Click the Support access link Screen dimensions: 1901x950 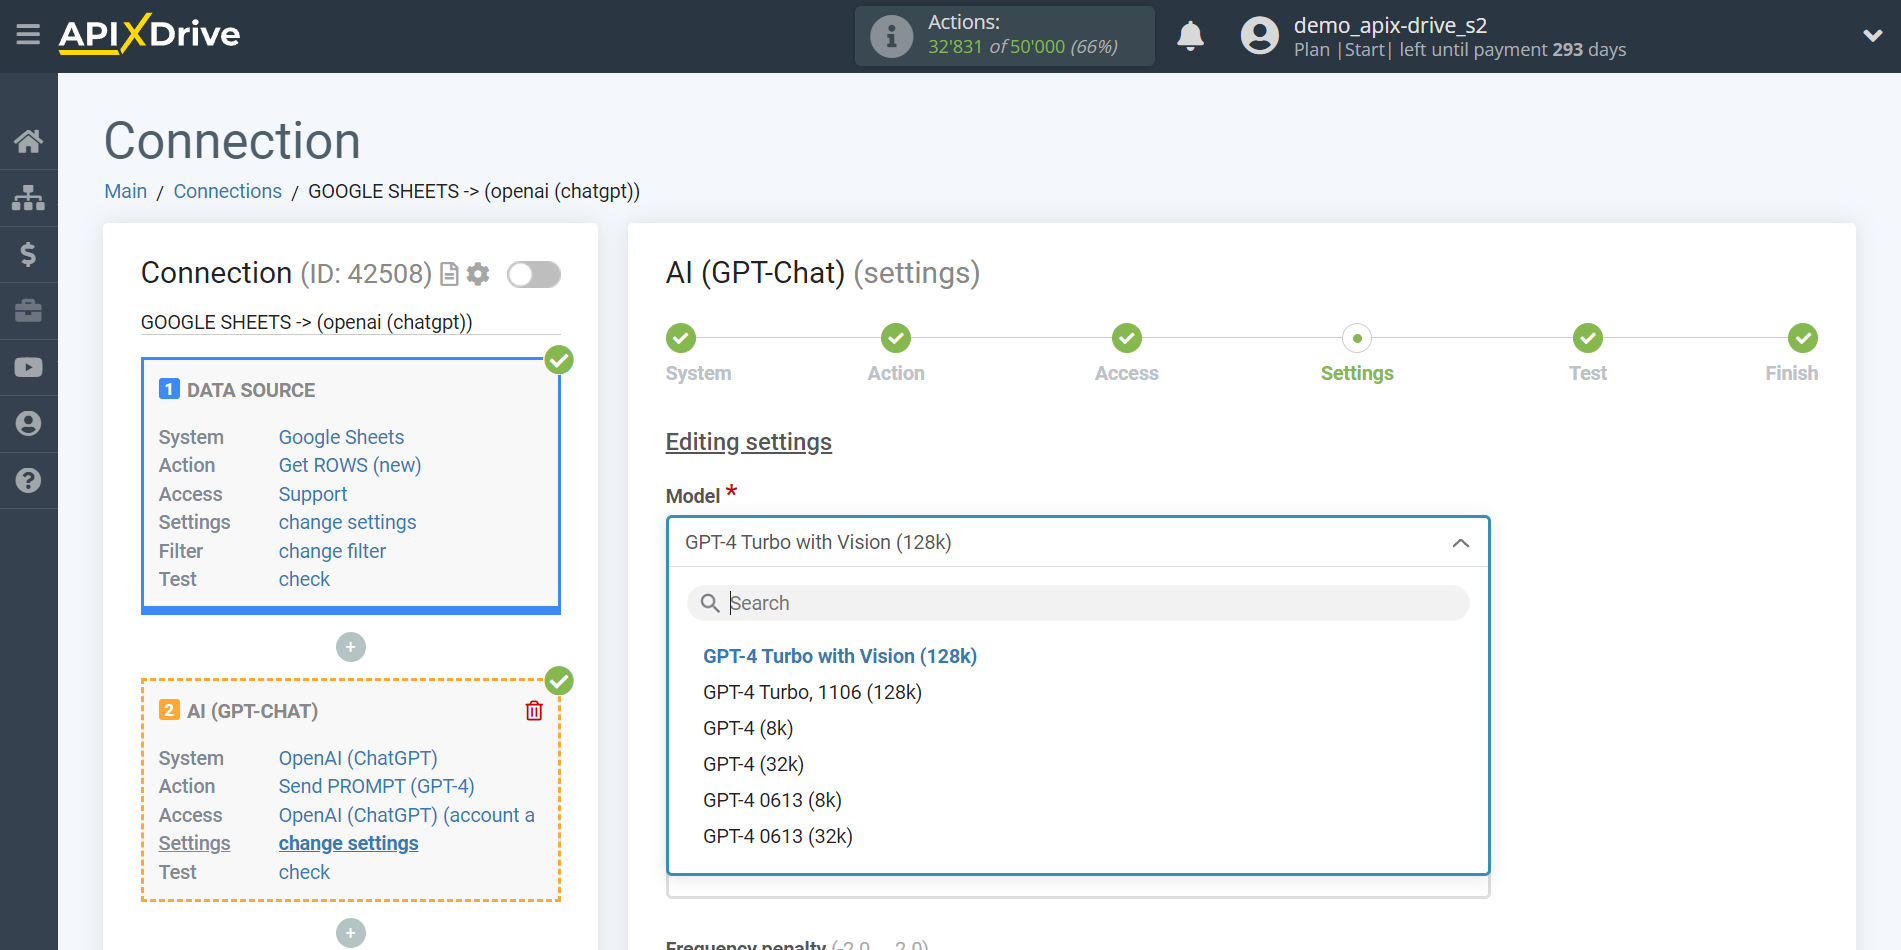pyautogui.click(x=313, y=494)
